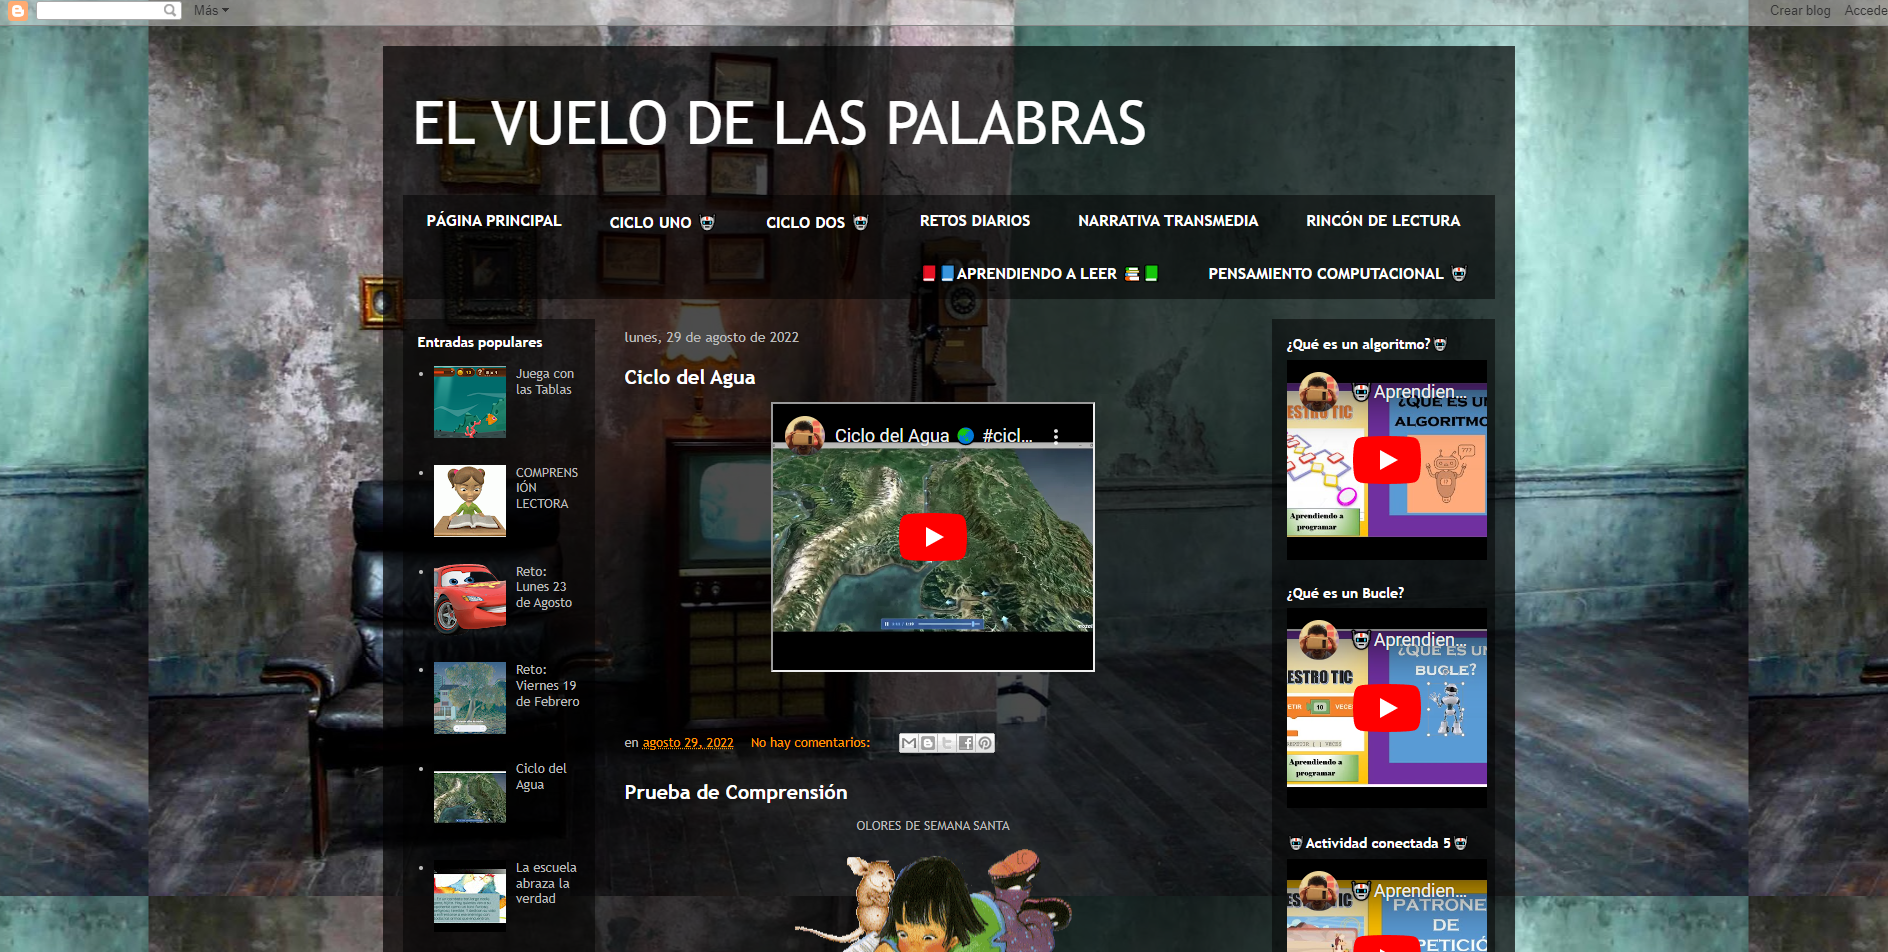Image resolution: width=1888 pixels, height=952 pixels.
Task: Click the Blogger search input field
Action: click(100, 10)
